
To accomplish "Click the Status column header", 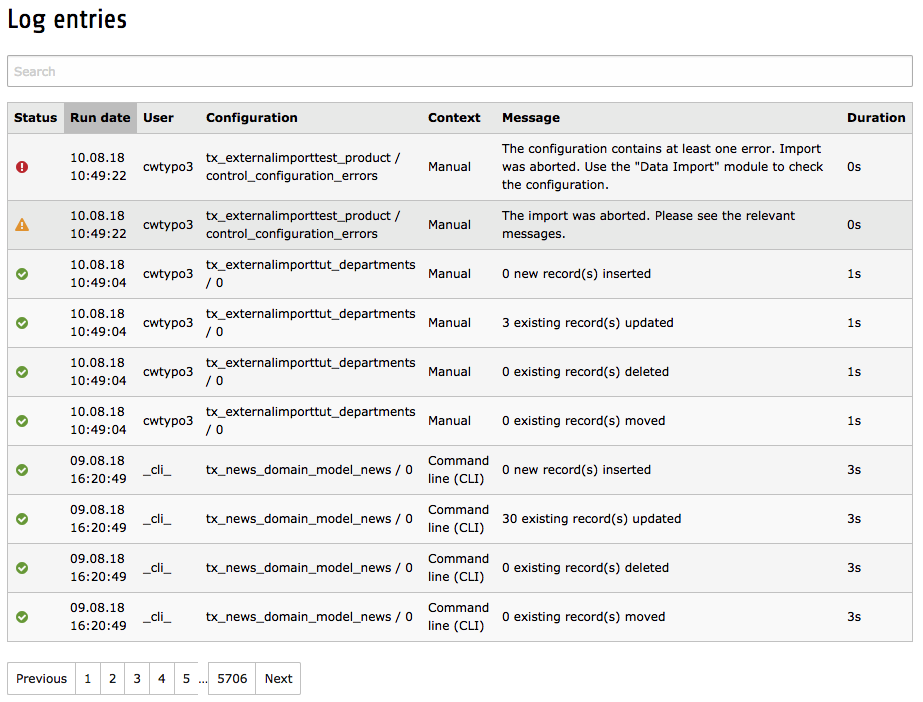I will (35, 118).
